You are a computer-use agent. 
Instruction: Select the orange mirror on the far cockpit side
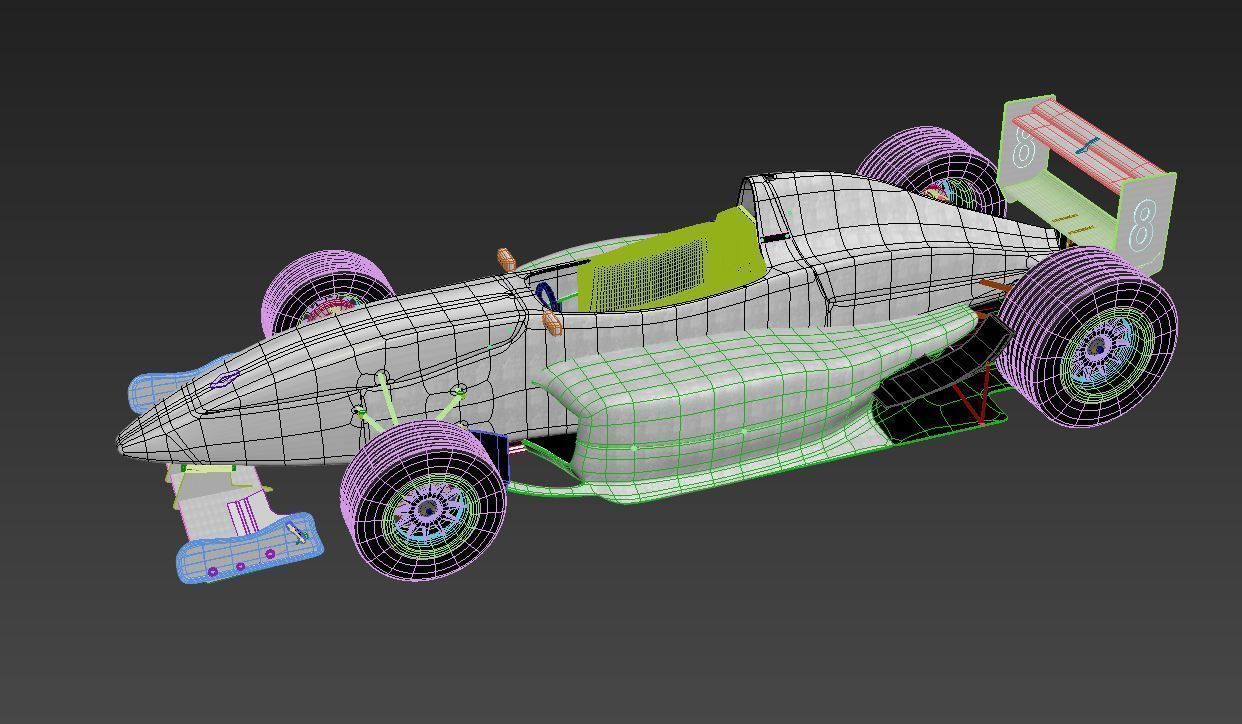[x=506, y=260]
